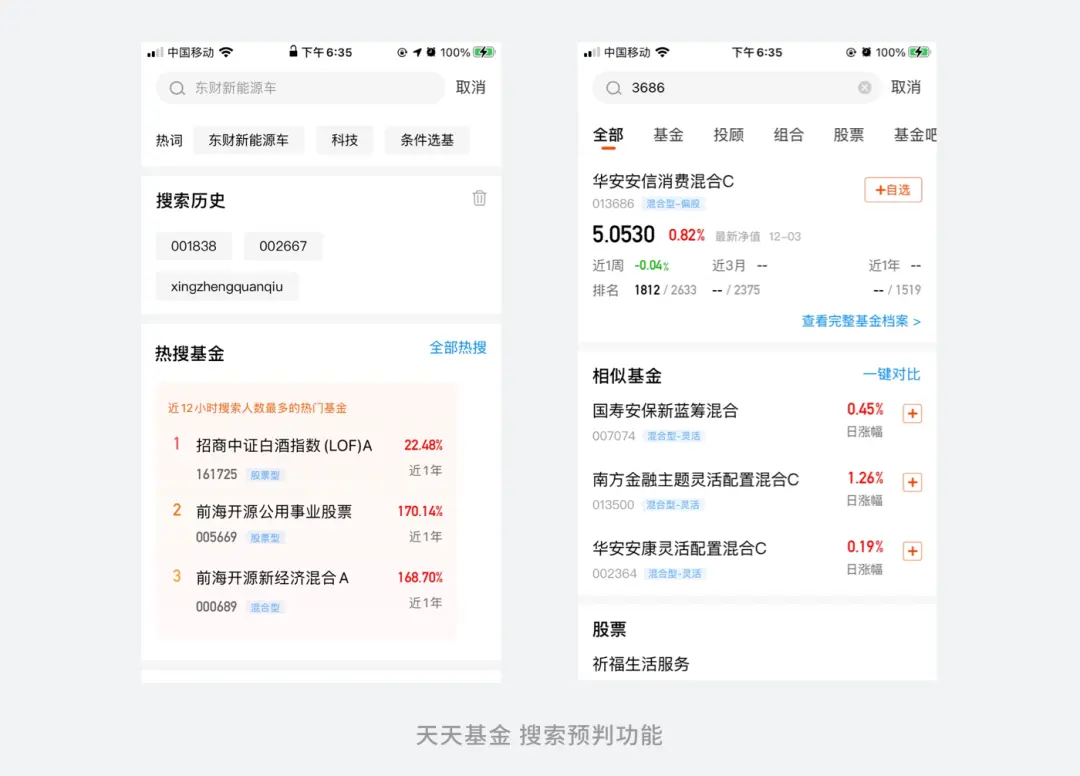Tap net value 5.0530
Viewport: 1080px width, 776px height.
(623, 235)
